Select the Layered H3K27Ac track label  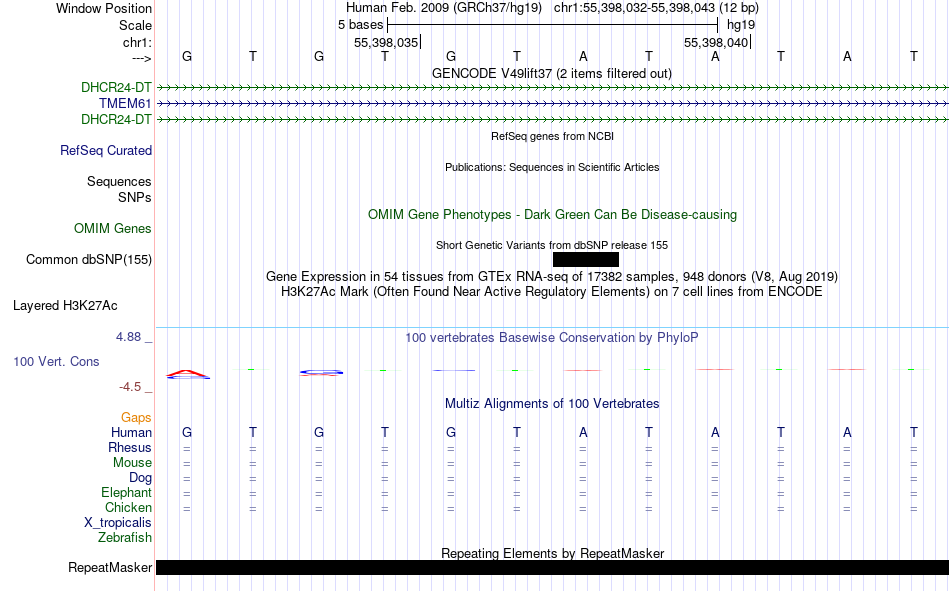coord(65,306)
